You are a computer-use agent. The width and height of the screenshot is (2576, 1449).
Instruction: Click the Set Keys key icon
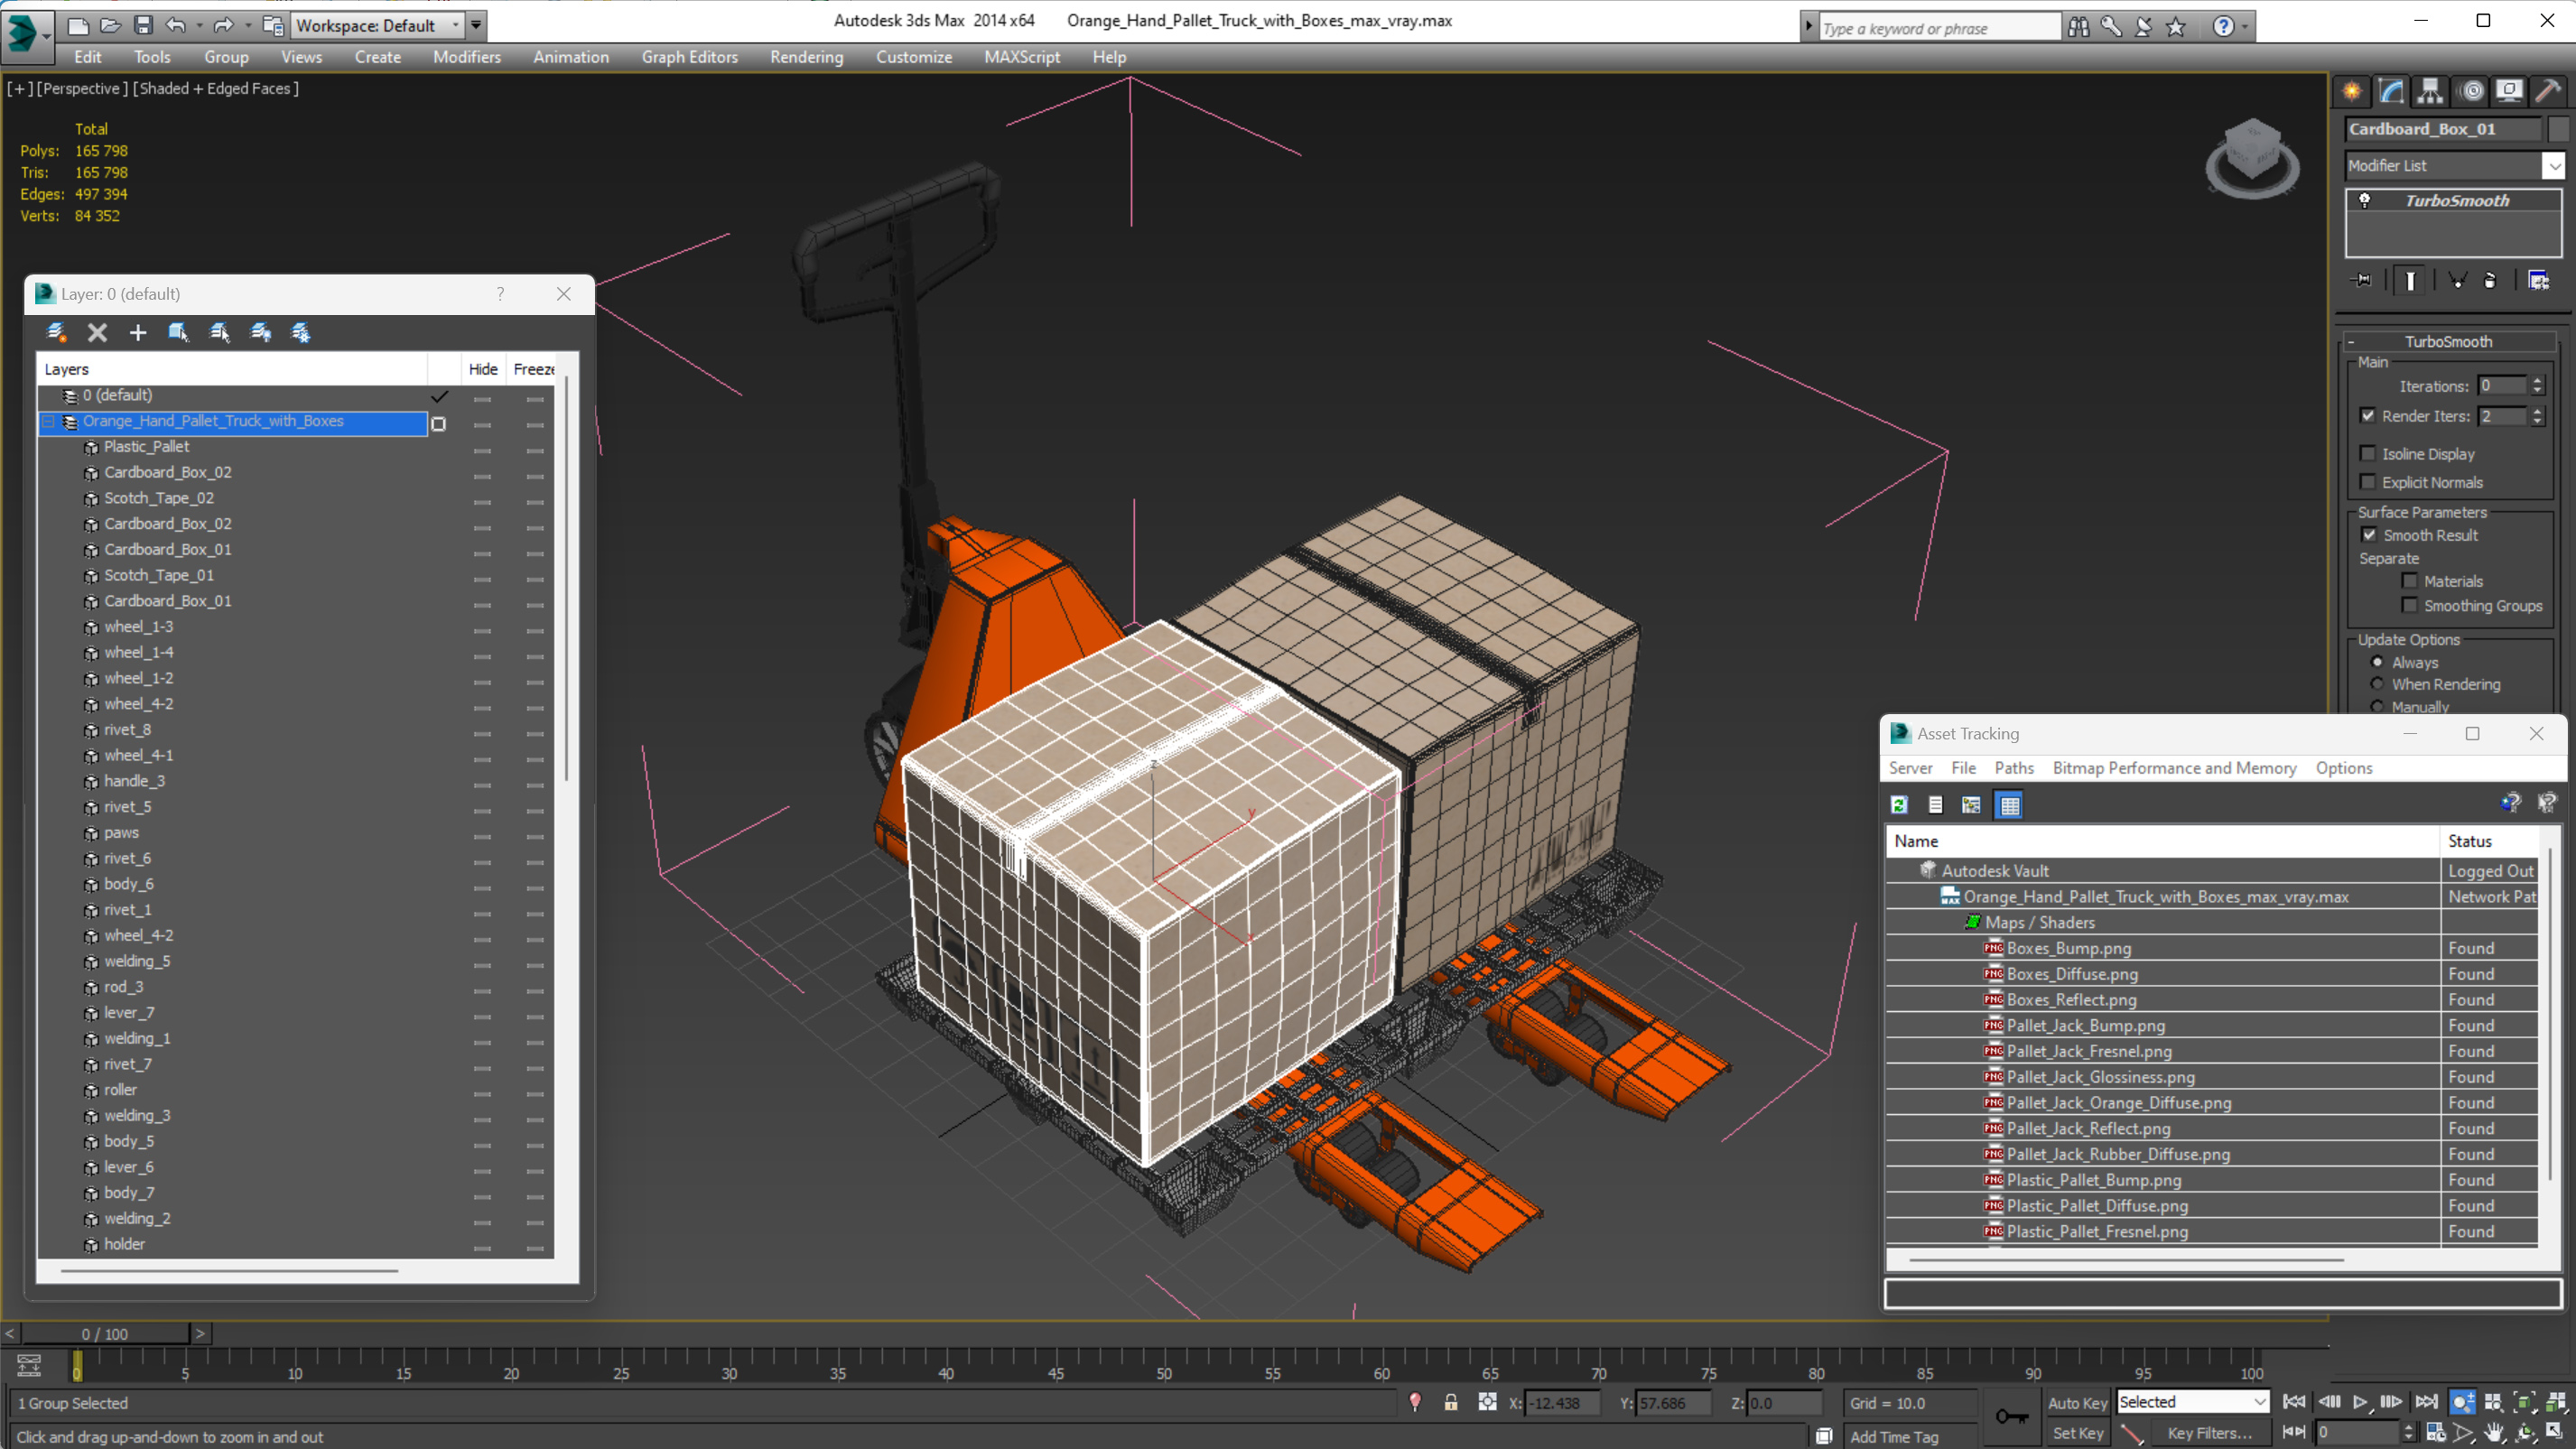point(2011,1416)
